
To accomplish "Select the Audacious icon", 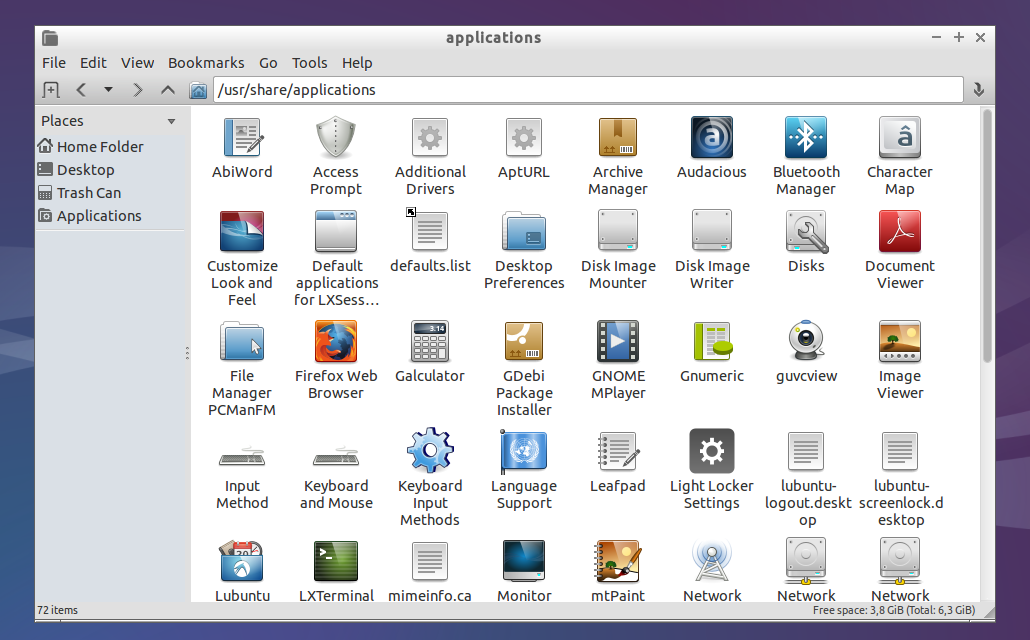I will (712, 137).
